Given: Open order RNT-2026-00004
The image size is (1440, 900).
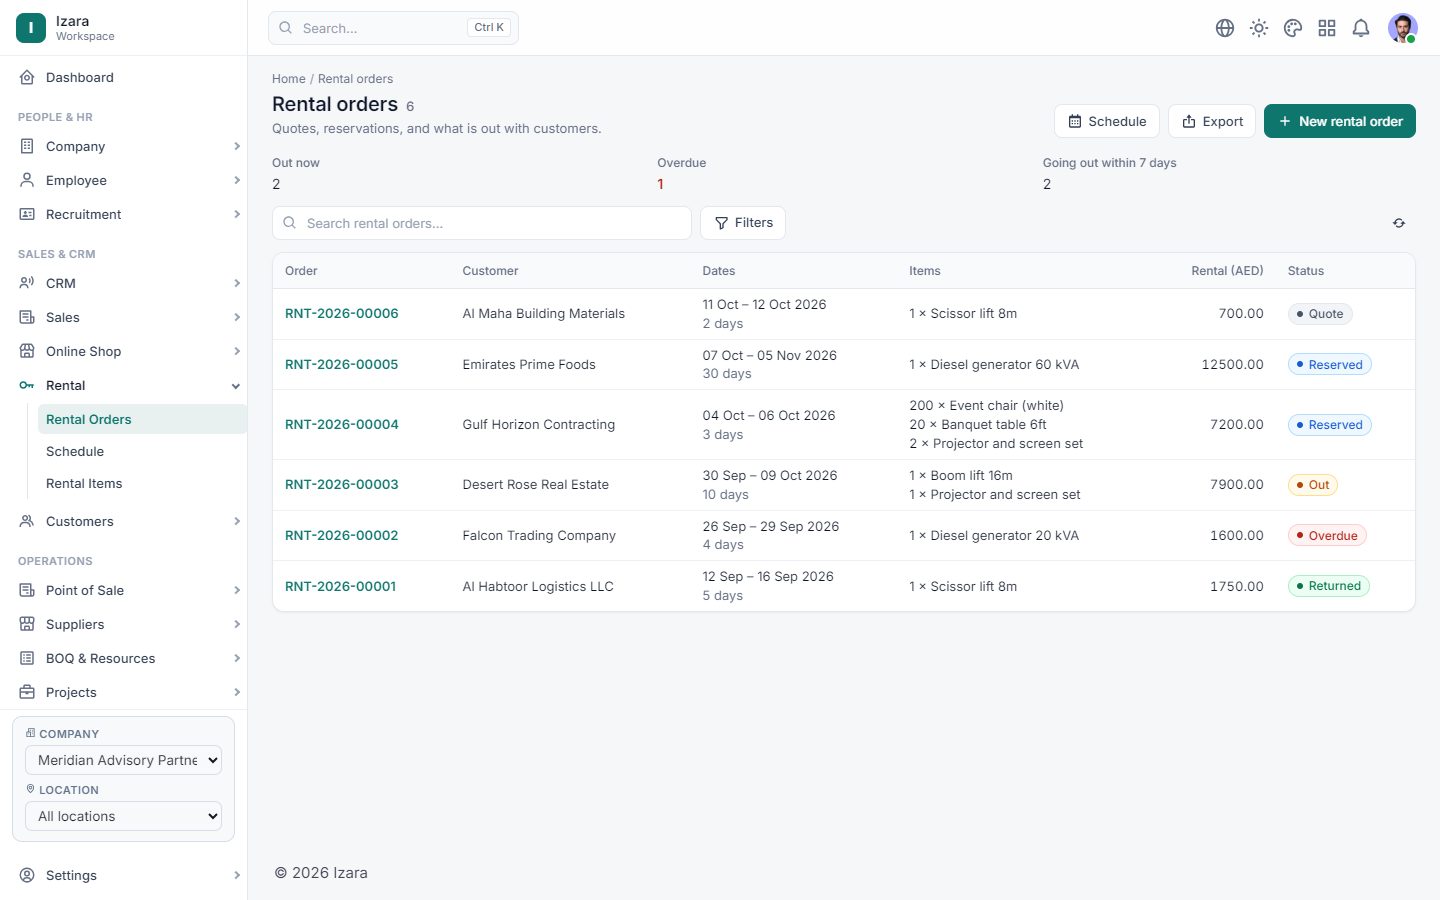Looking at the screenshot, I should click(x=342, y=424).
